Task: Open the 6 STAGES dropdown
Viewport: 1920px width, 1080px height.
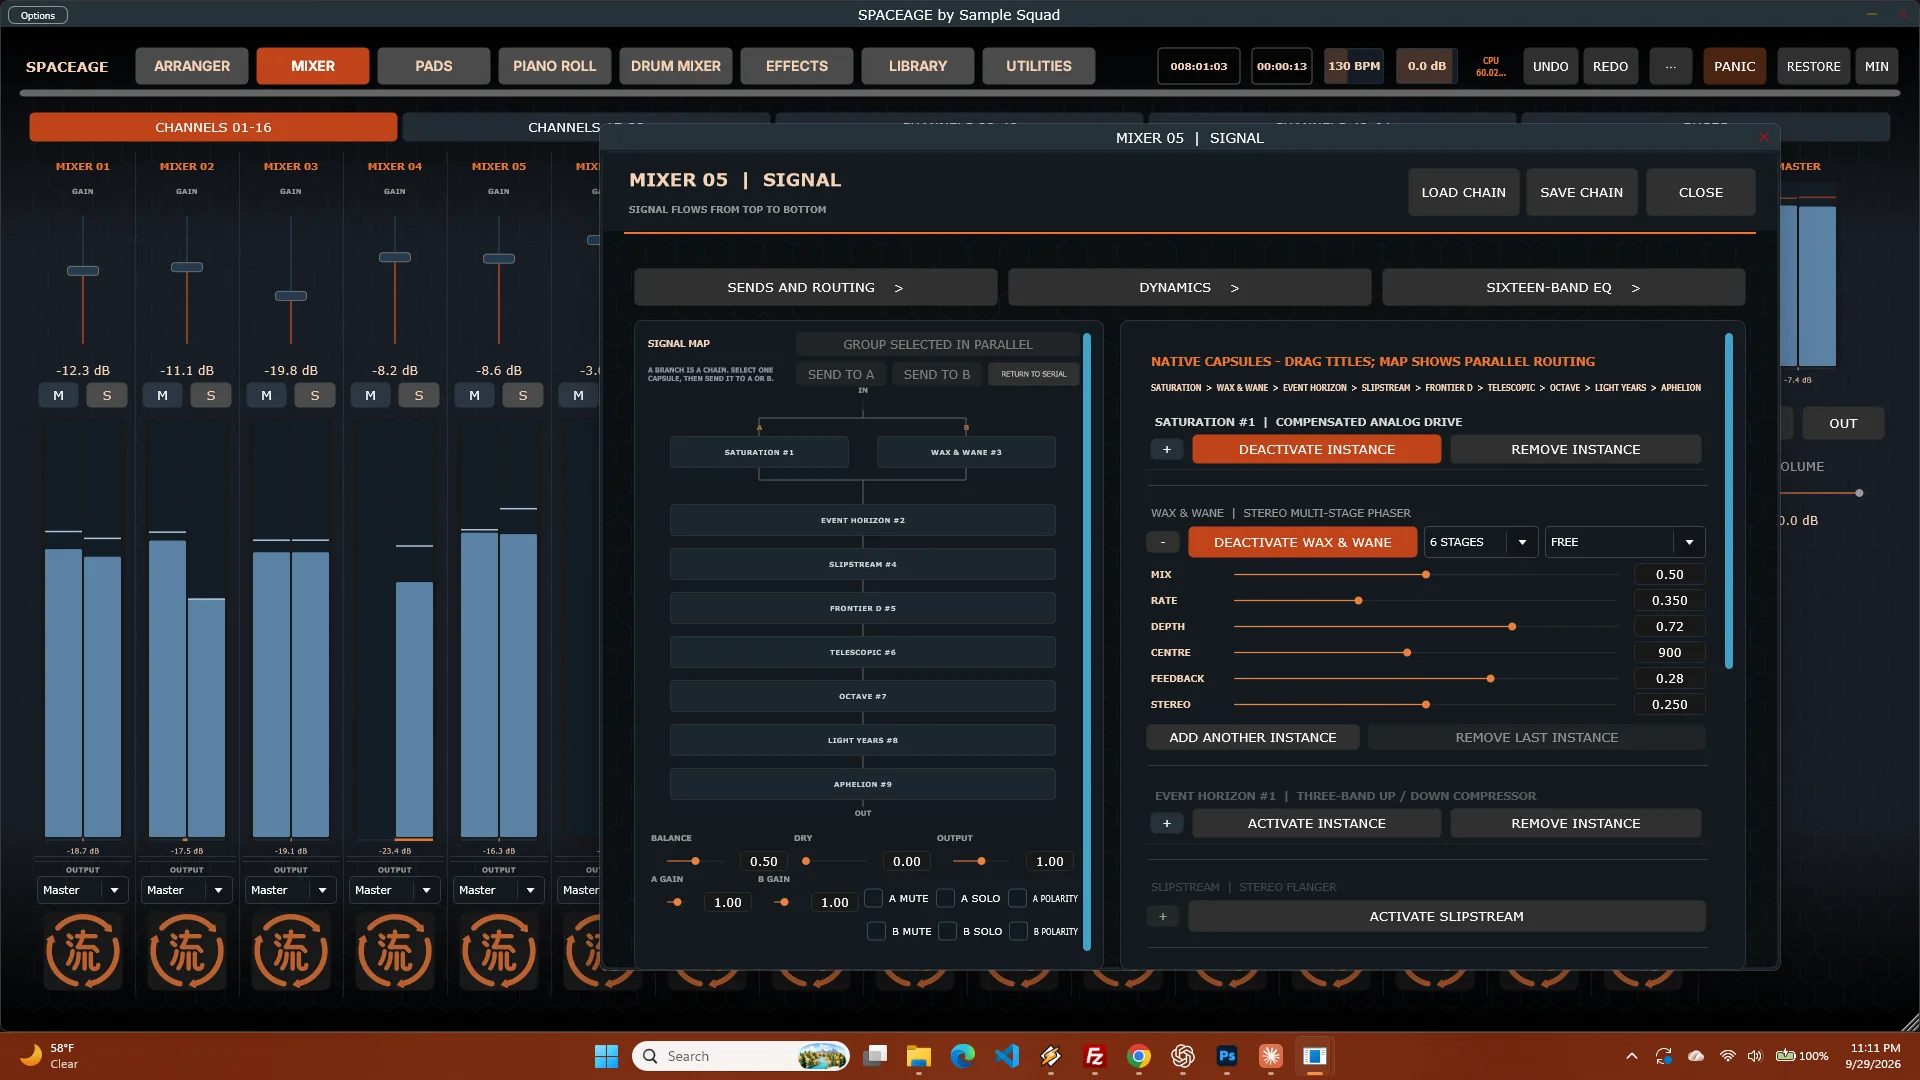Action: coord(1480,542)
